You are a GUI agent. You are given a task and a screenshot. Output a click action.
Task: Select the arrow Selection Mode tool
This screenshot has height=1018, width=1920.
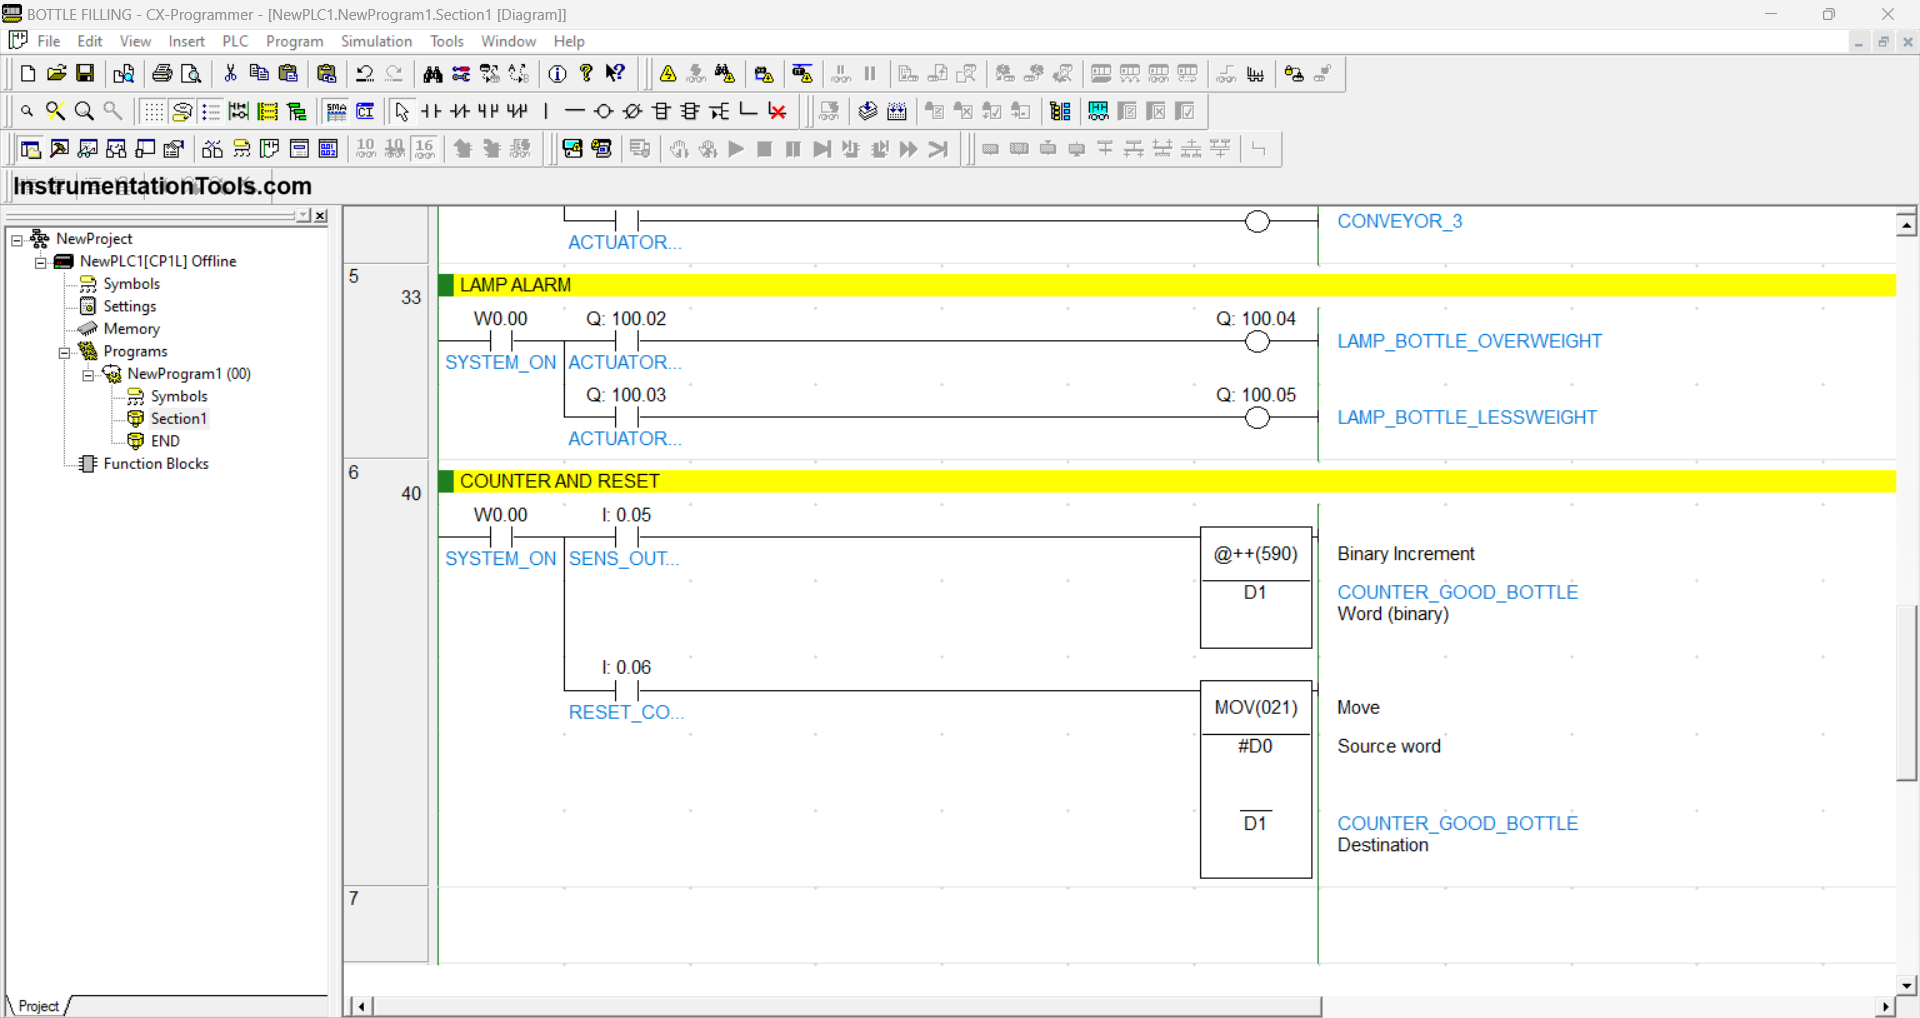click(402, 111)
